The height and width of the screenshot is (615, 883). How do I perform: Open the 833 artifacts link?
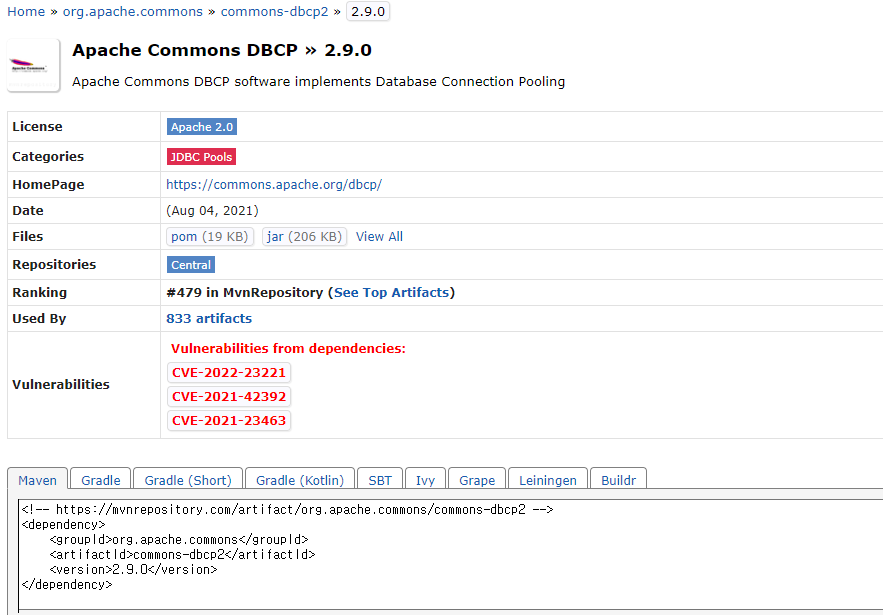209,319
